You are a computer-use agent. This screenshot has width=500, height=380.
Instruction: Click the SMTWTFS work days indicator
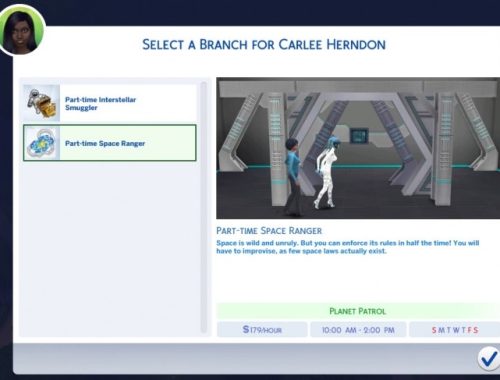455,330
